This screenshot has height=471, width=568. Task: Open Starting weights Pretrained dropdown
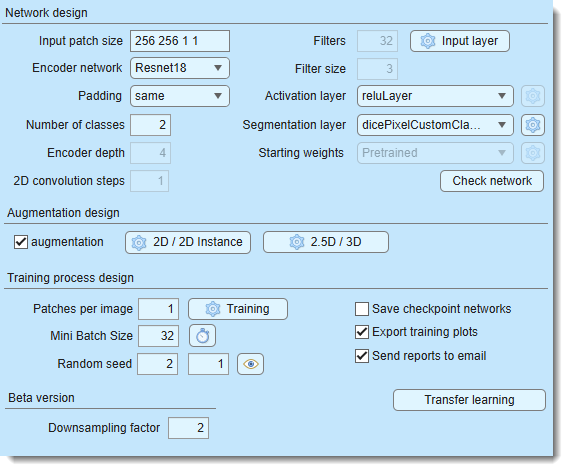(435, 153)
